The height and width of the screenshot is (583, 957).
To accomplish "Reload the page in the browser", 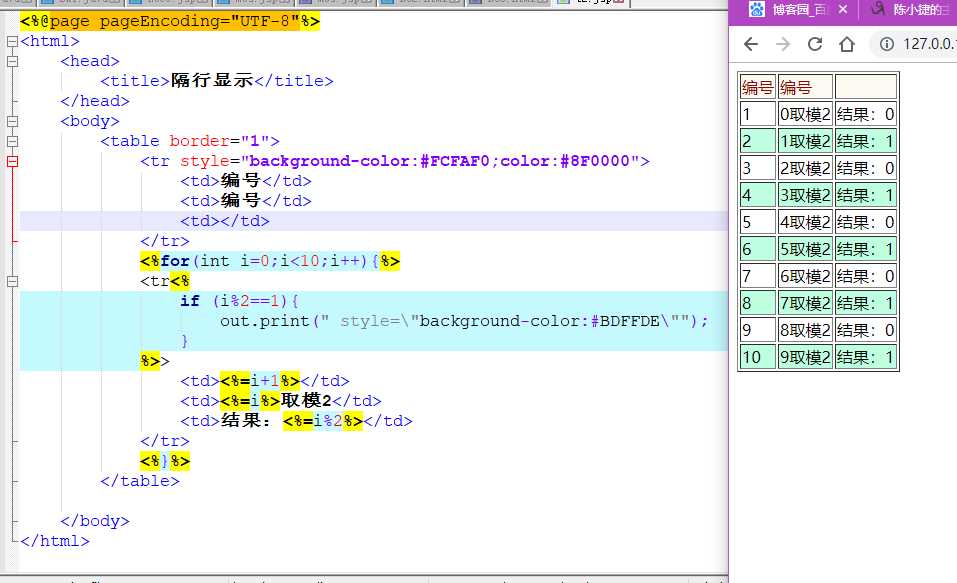I will [815, 44].
